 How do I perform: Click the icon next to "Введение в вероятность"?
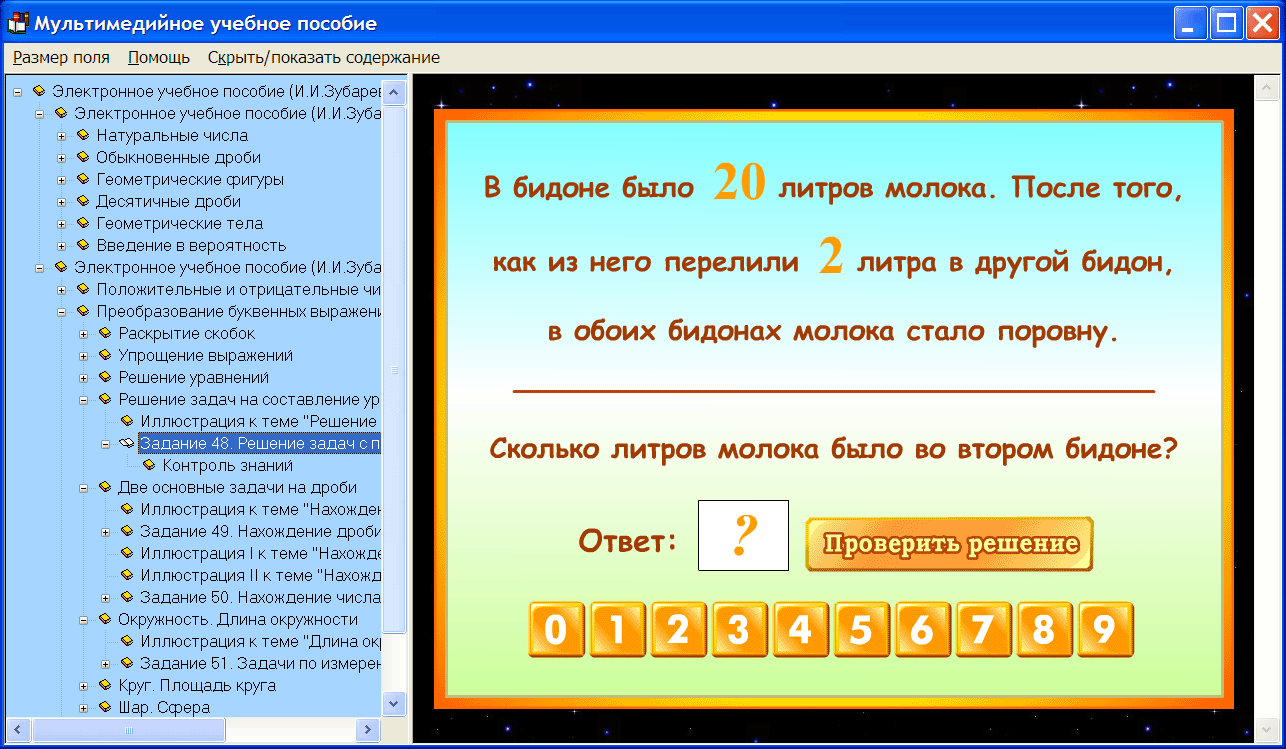[x=84, y=246]
